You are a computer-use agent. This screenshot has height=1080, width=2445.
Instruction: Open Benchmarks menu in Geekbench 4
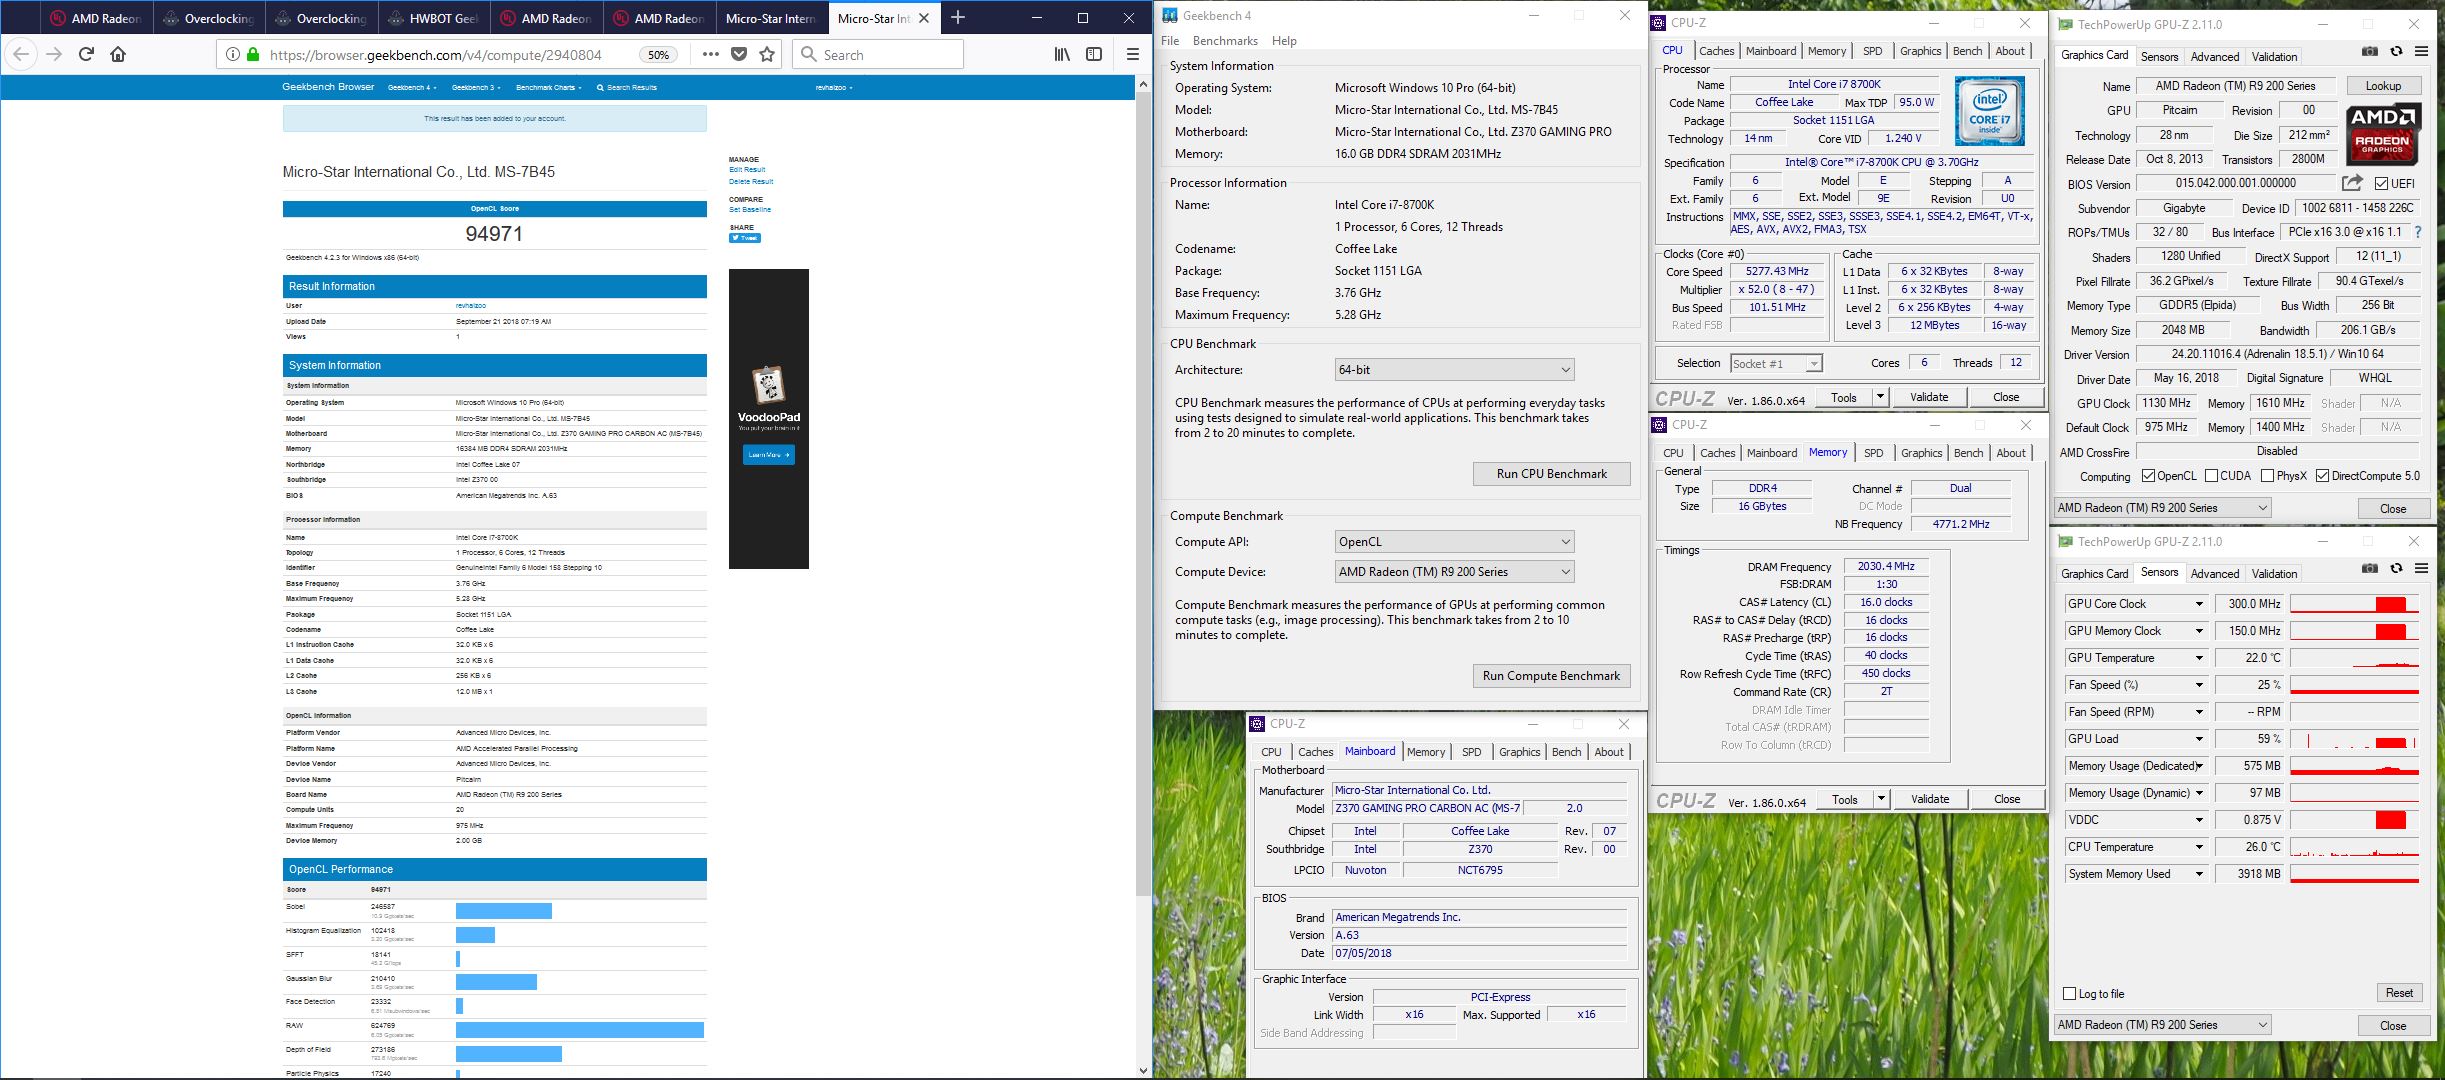(1225, 41)
